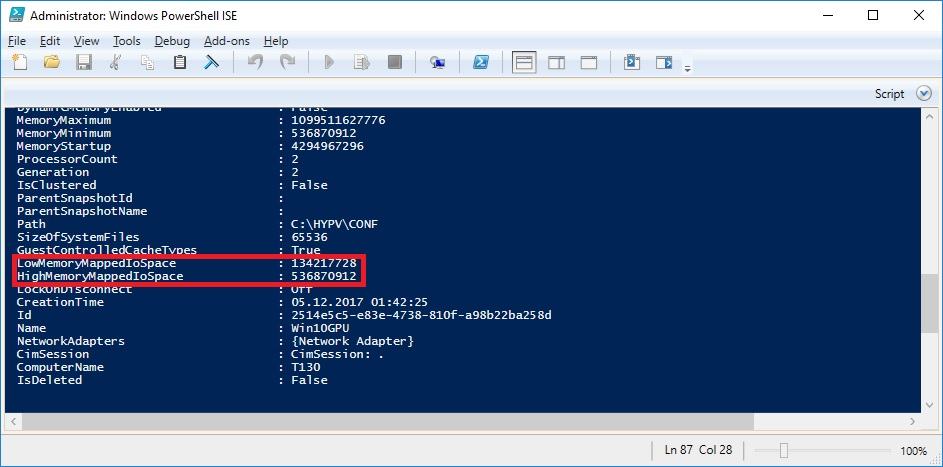
Task: Open the Edit menu
Action: coord(50,41)
